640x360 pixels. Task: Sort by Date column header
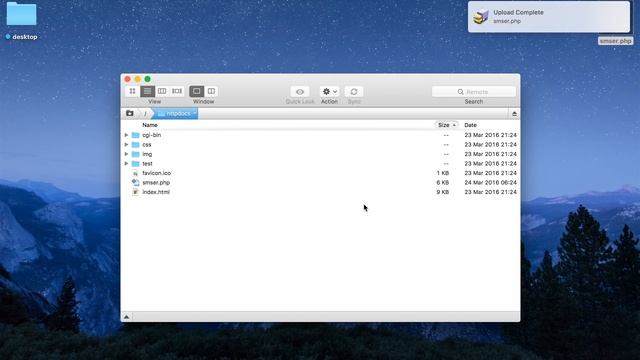[471, 125]
